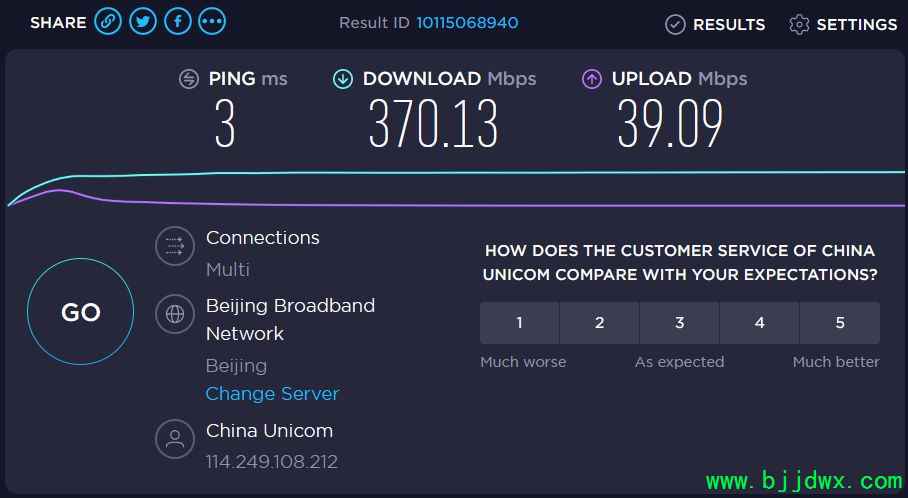Click the Connections arrows icon
Screen dimensions: 908x498
tap(175, 246)
